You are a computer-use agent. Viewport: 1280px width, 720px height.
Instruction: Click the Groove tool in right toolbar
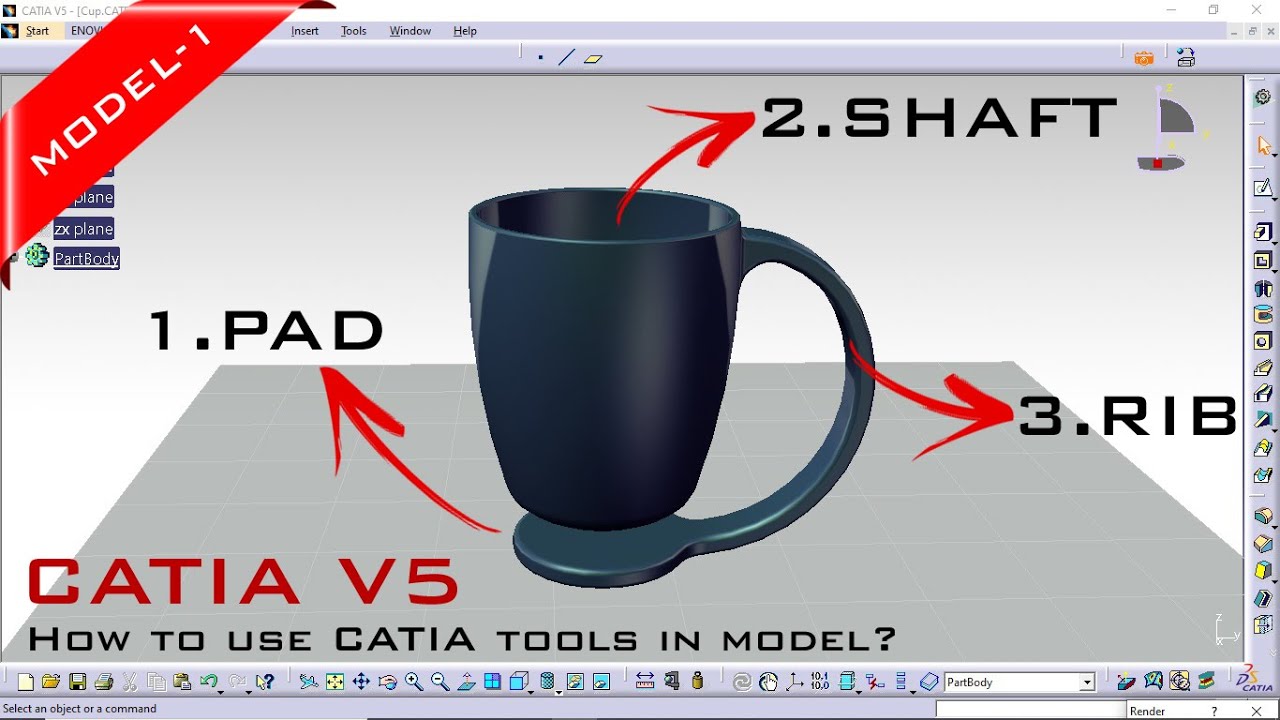point(1263,314)
